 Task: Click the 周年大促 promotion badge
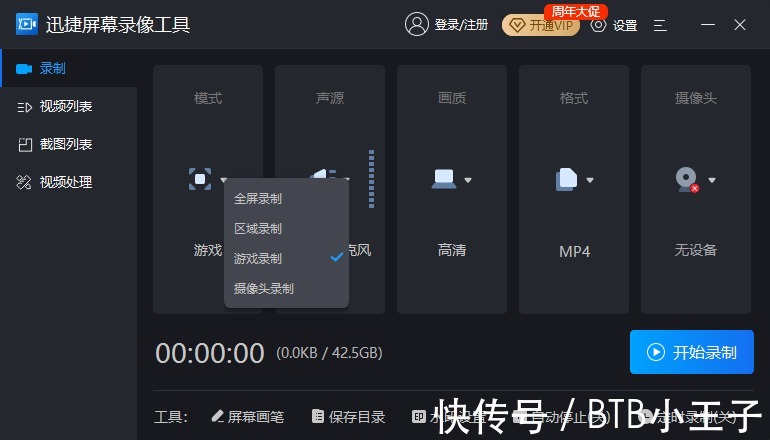(x=576, y=11)
